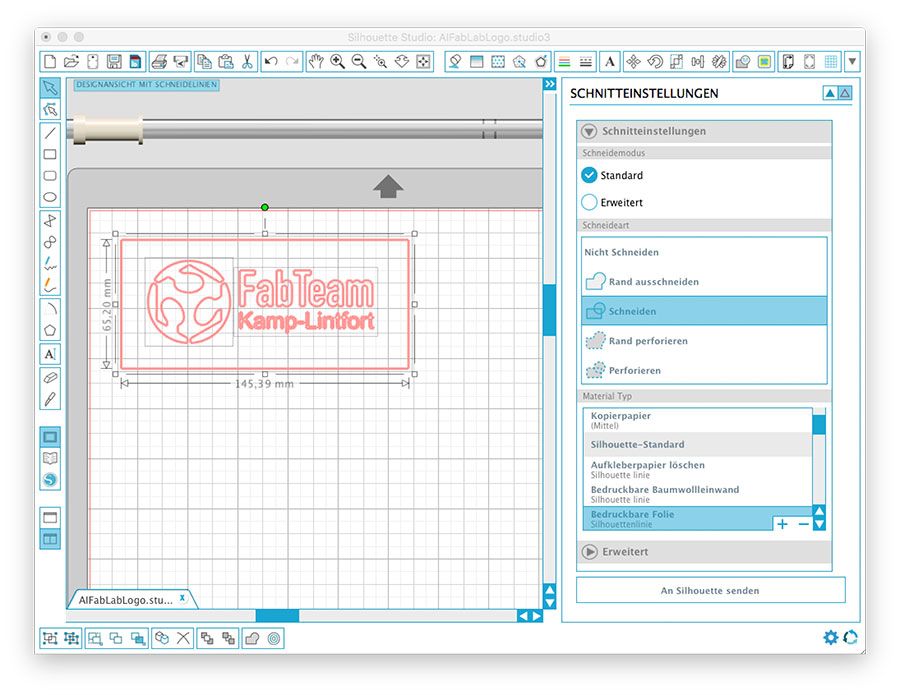Select Kopierpapier material type
This screenshot has height=695, width=900.
(697, 420)
